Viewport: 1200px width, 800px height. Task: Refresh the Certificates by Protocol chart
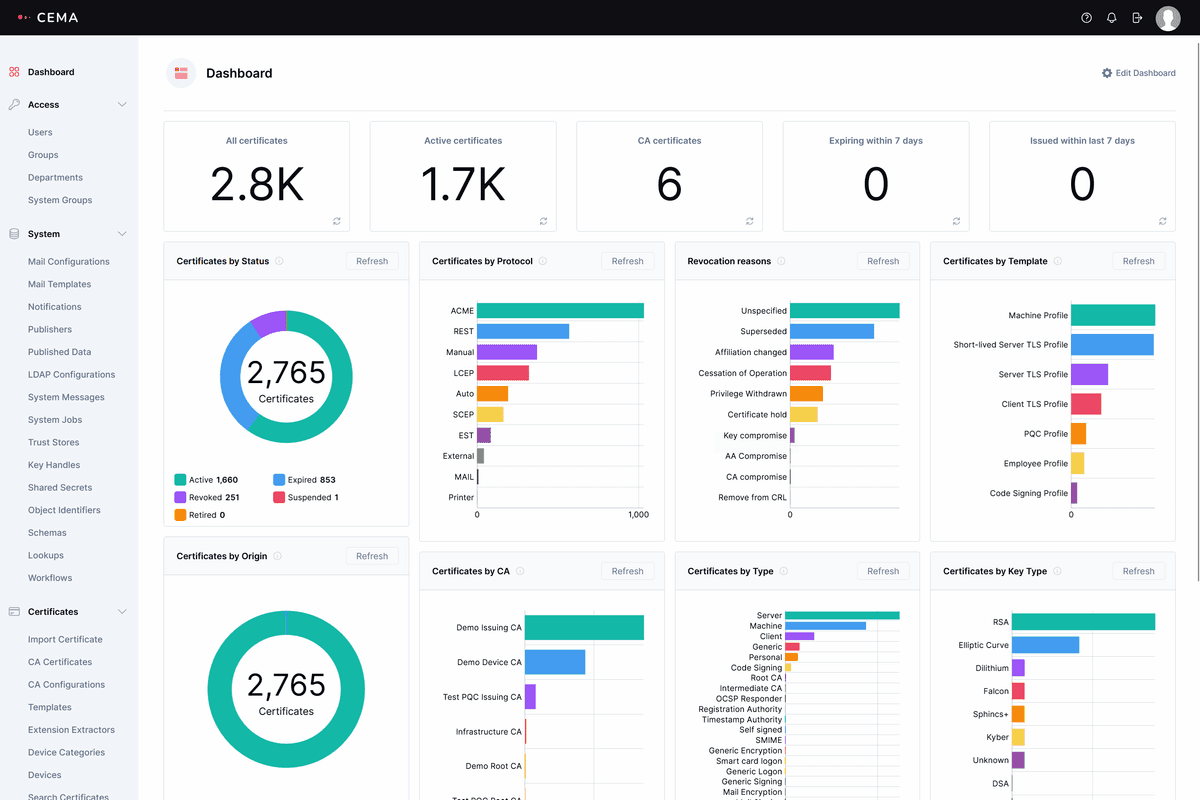point(627,261)
